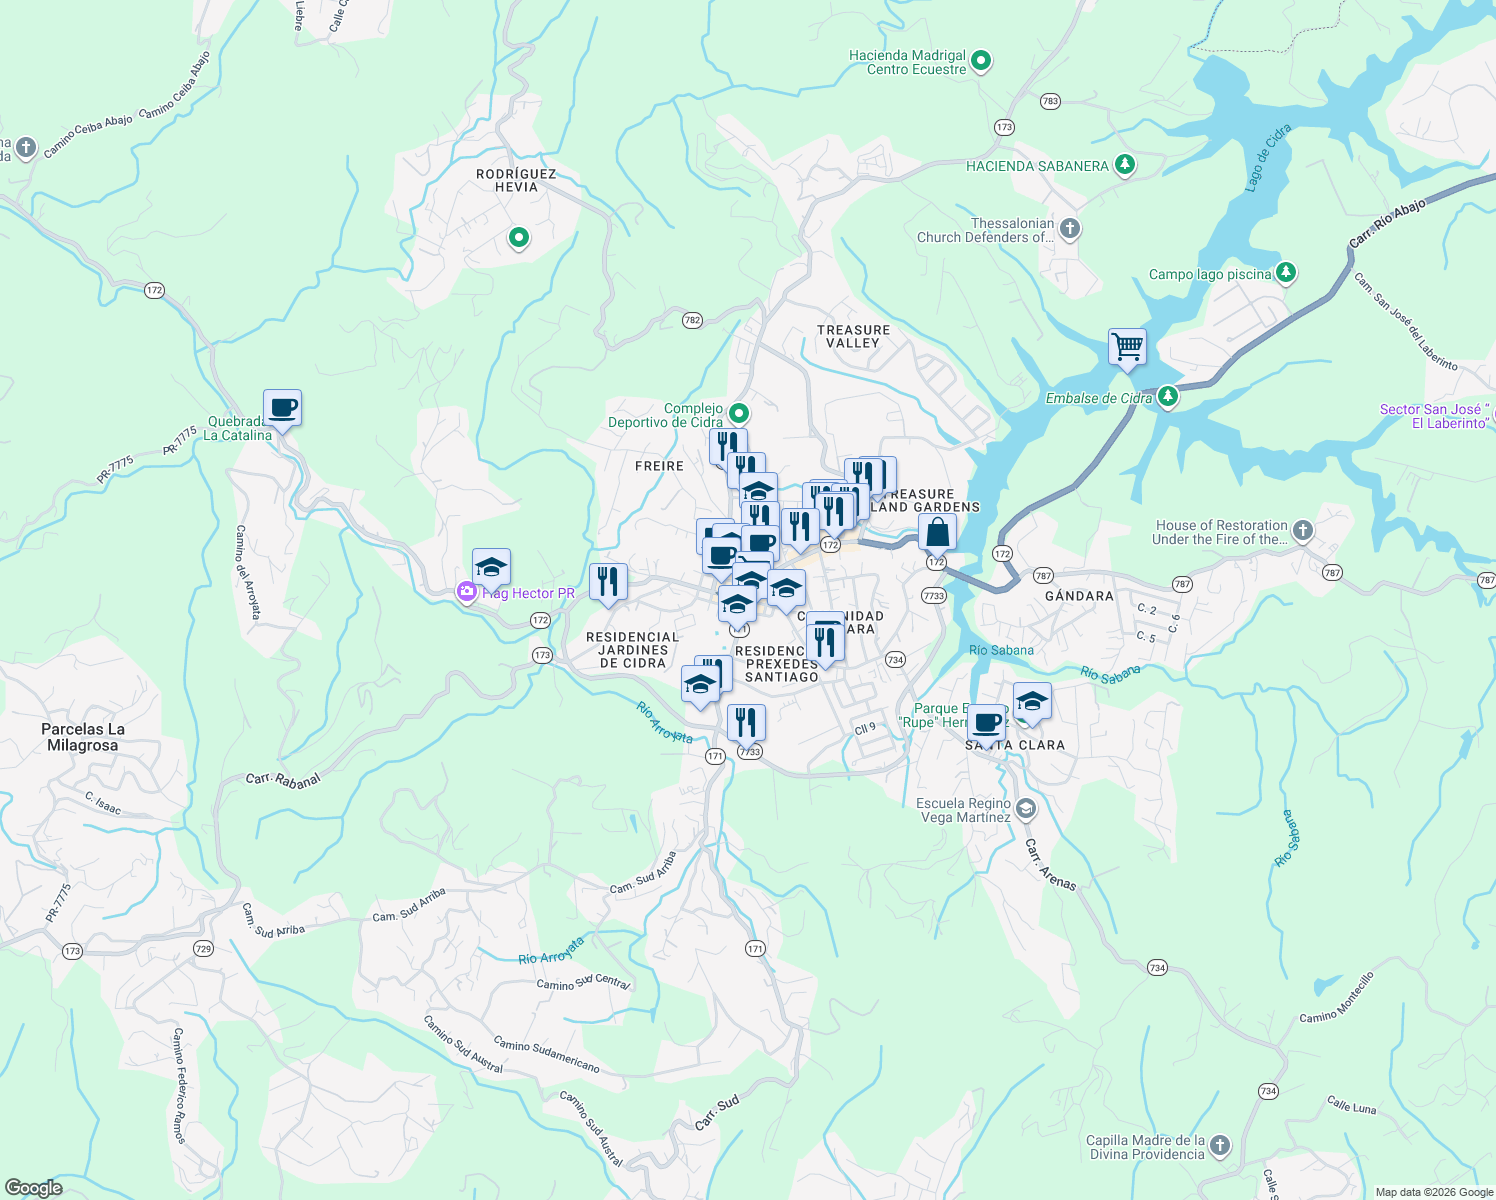This screenshot has height=1200, width=1496.
Task: Select the church icon at House of Restoration
Action: (x=1301, y=531)
